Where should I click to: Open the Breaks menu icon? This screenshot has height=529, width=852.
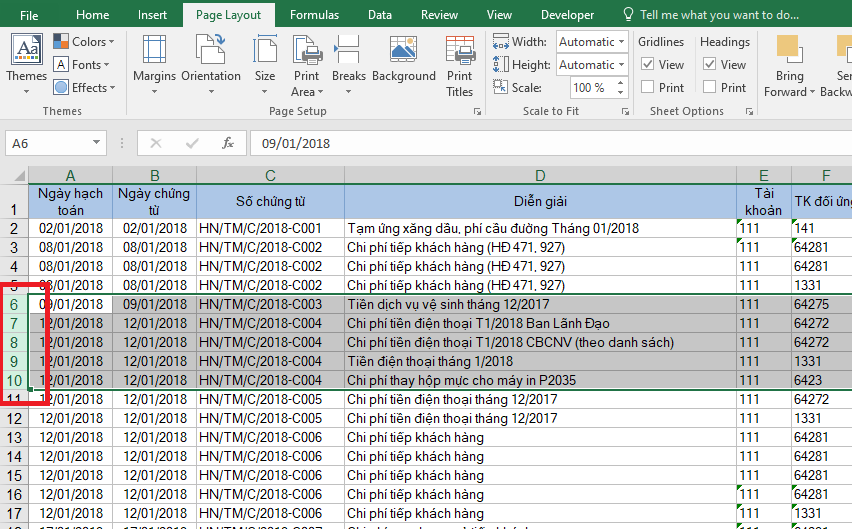348,50
